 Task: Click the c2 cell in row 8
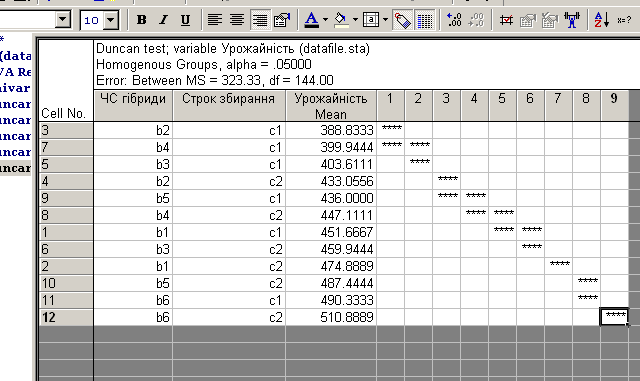229,215
